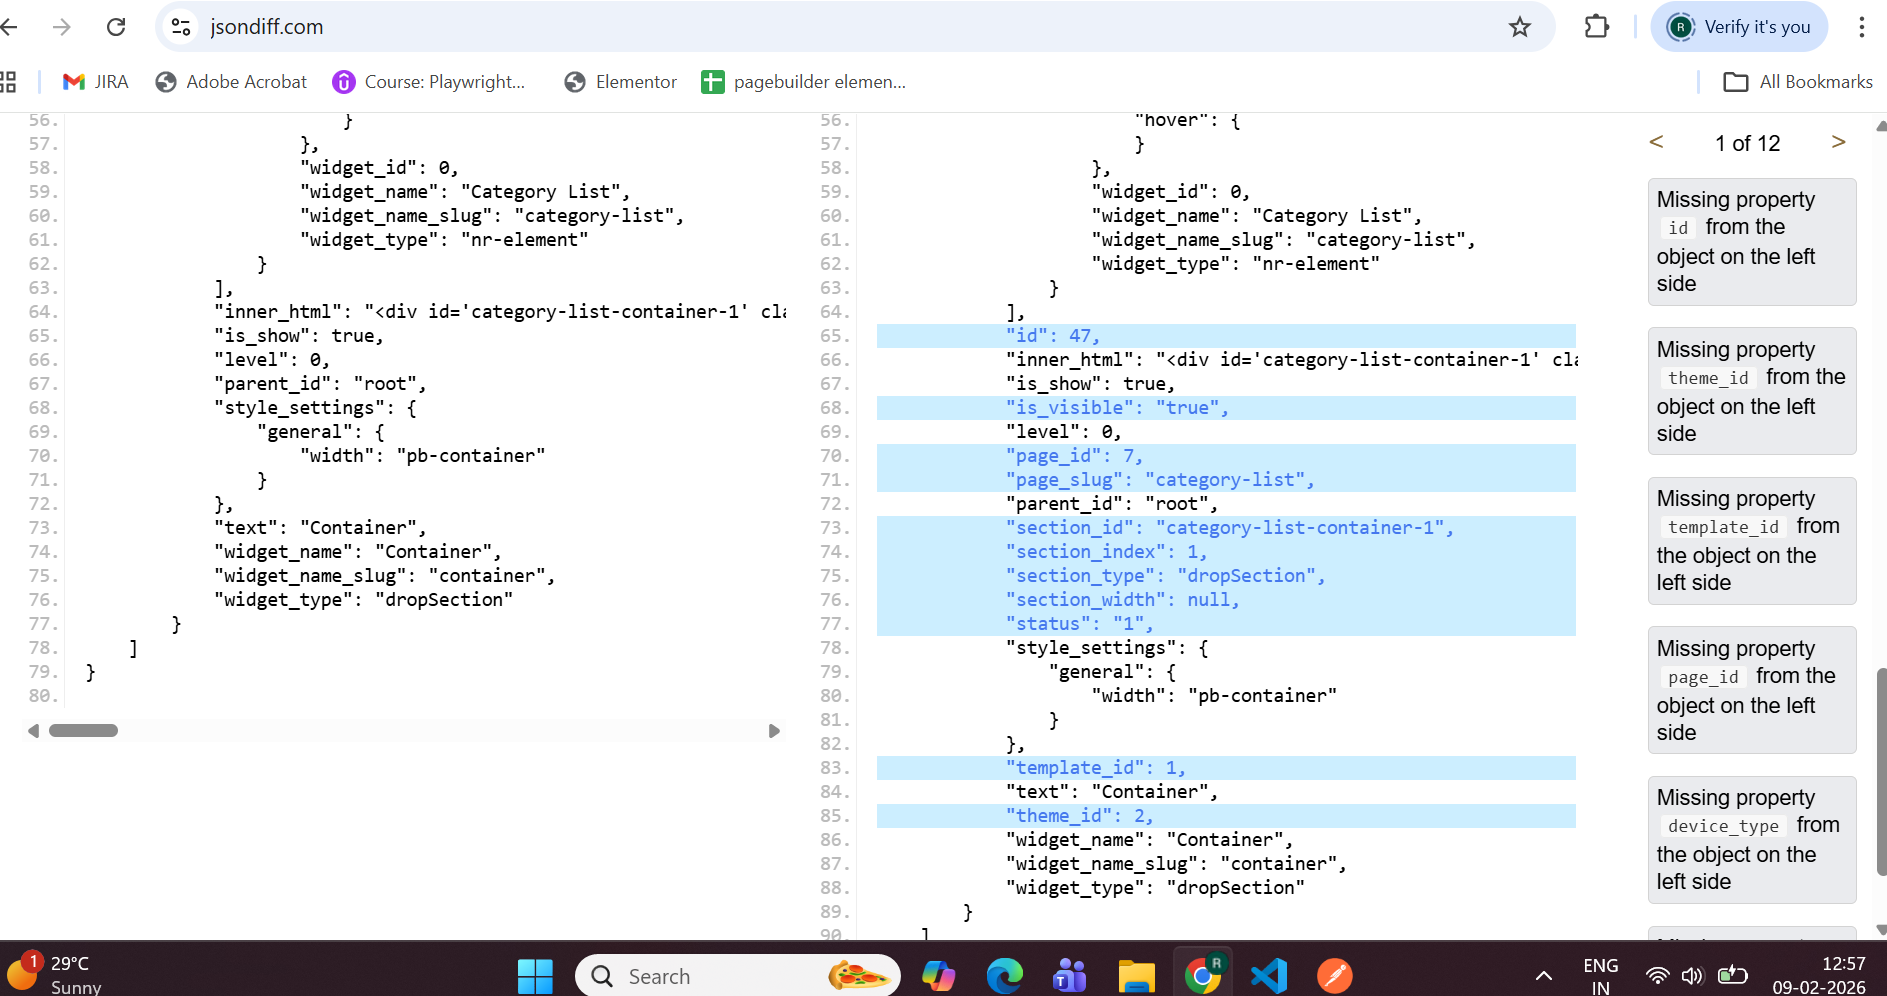Click highlighted "page_id": 7 line
Viewport: 1887px width, 996px height.
pos(1226,456)
